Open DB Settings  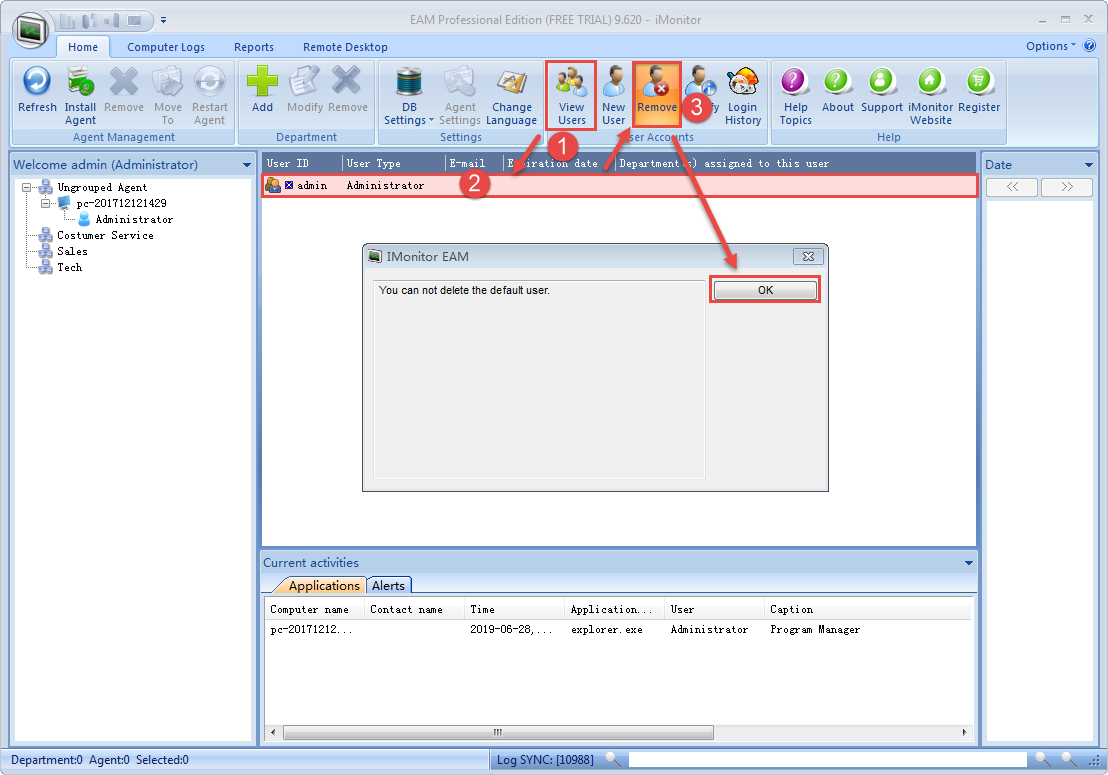coord(408,96)
